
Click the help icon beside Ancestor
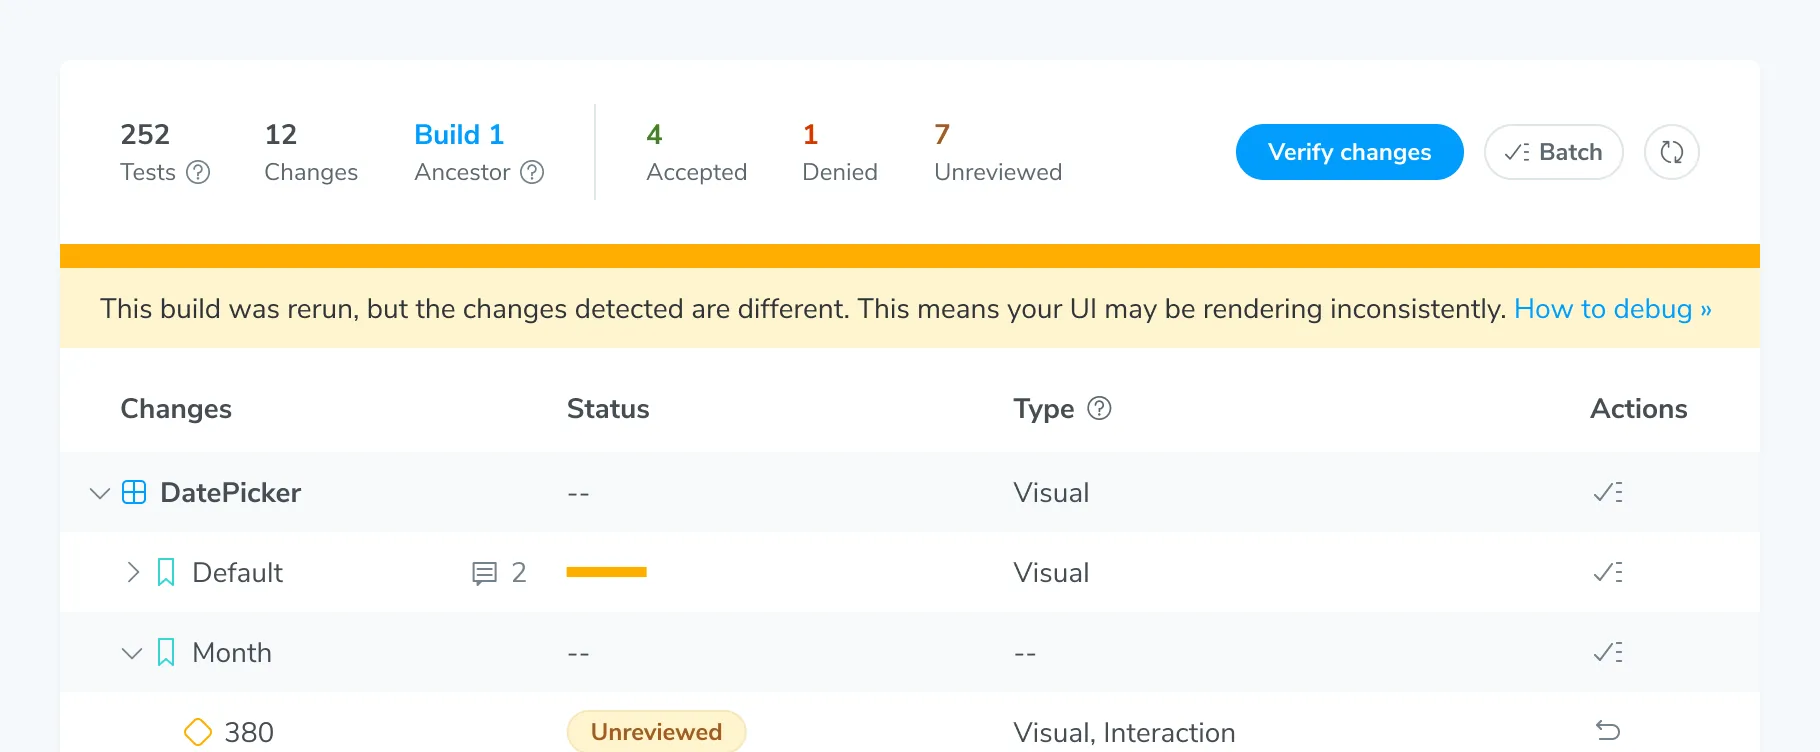[x=533, y=172]
